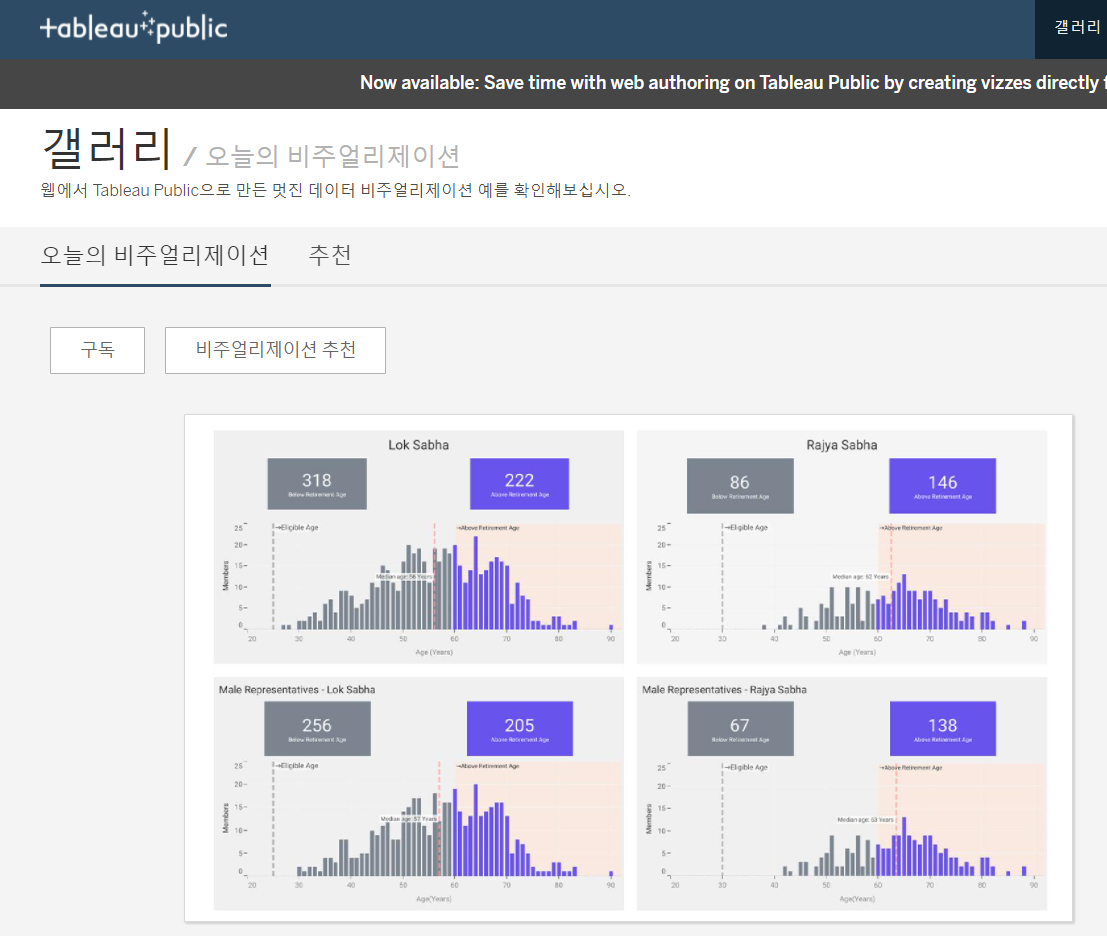The width and height of the screenshot is (1107, 936).
Task: Click the 구독 button
Action: 97,350
